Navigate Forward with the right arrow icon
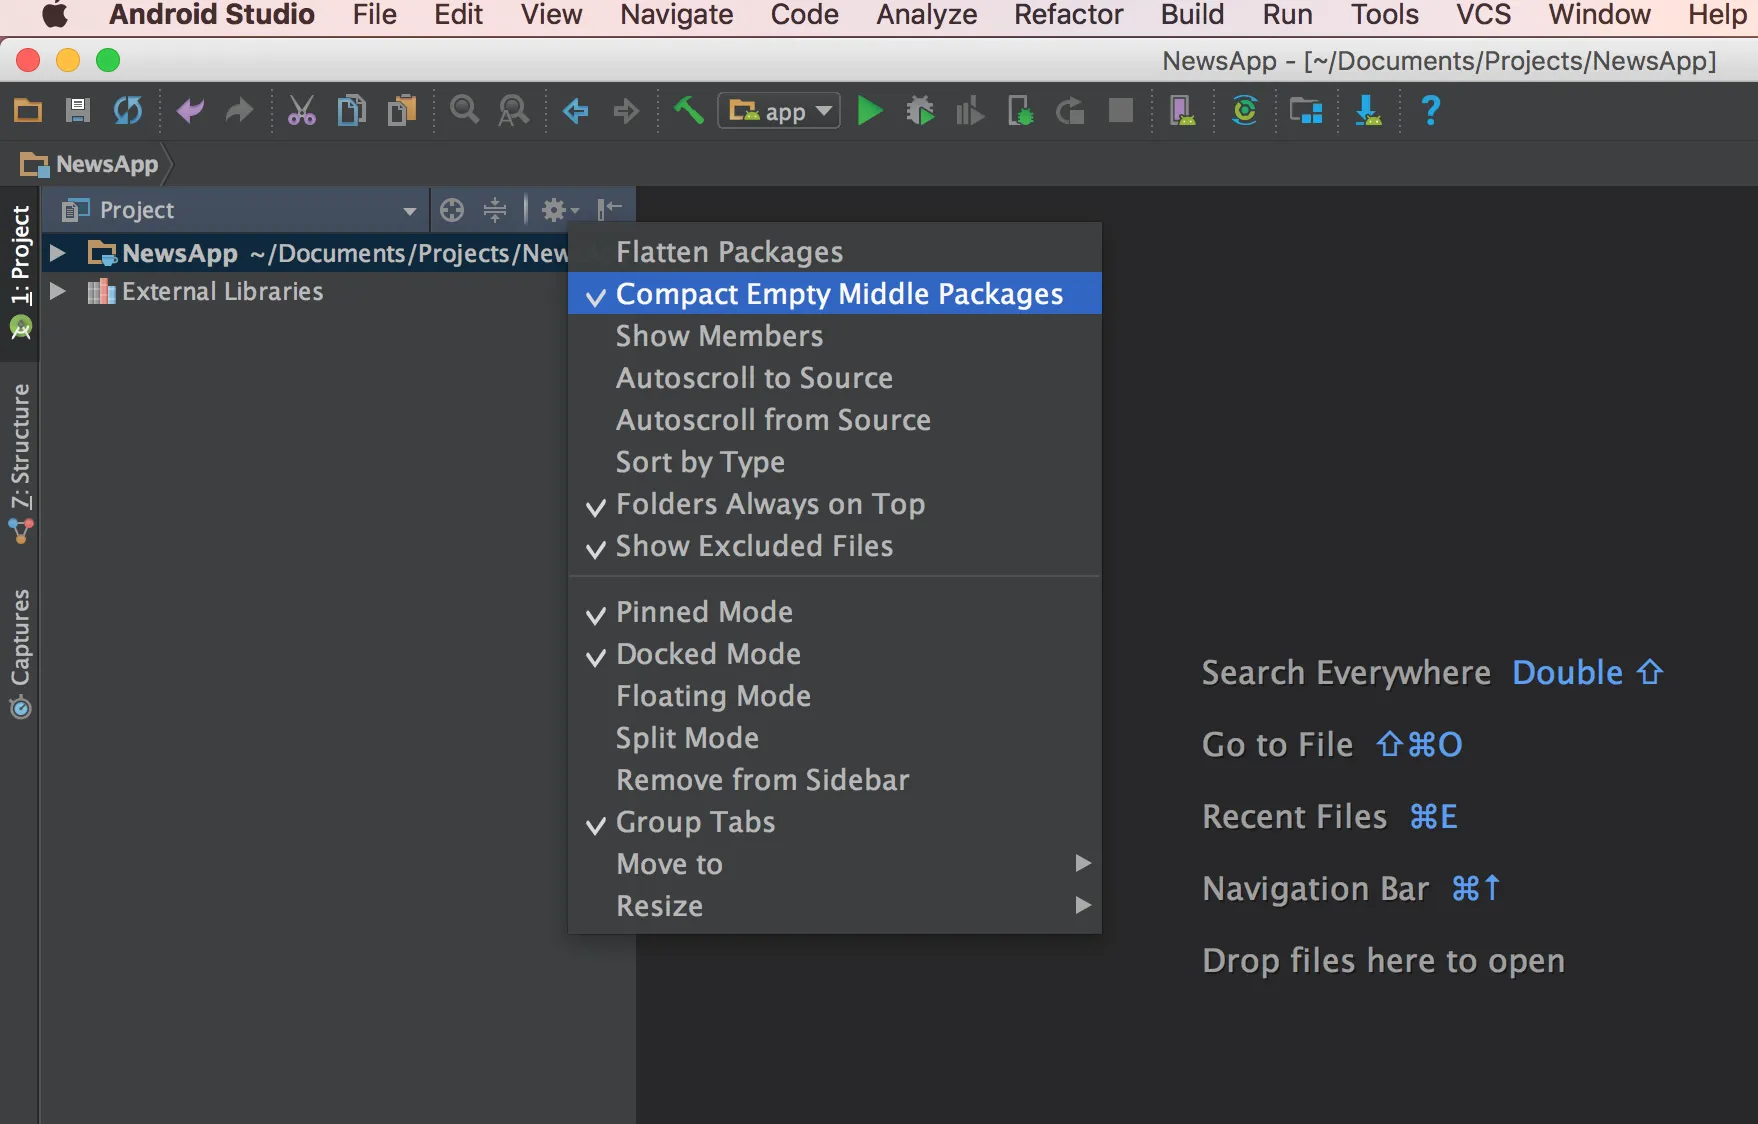Image resolution: width=1758 pixels, height=1124 pixels. [626, 110]
